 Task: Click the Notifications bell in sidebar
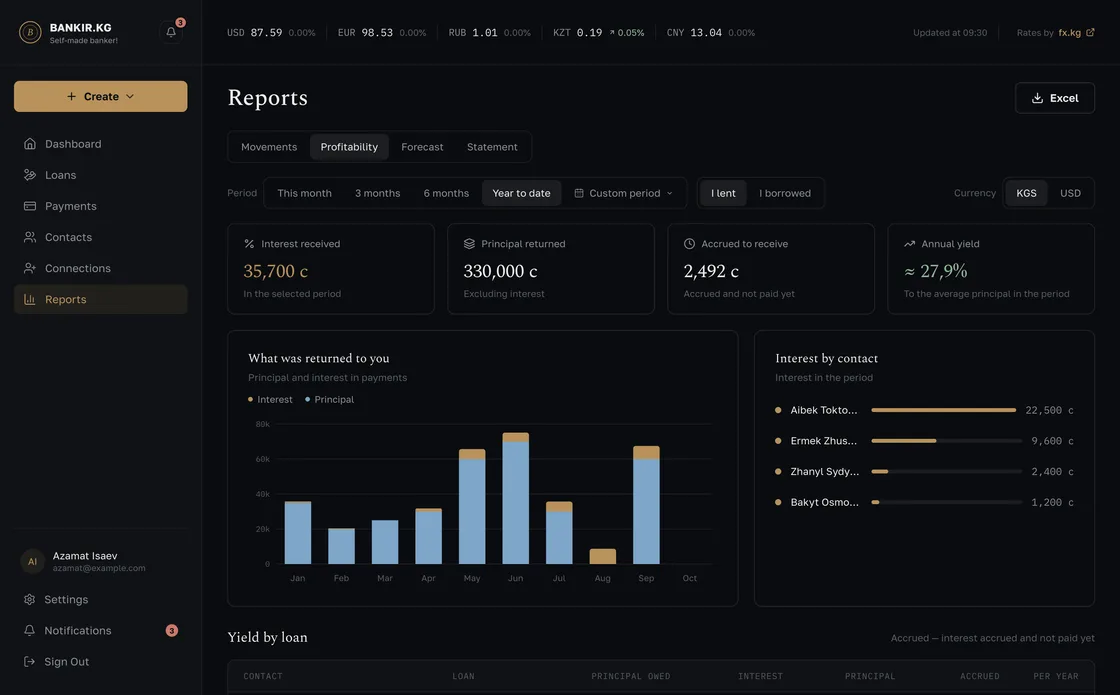tap(29, 631)
